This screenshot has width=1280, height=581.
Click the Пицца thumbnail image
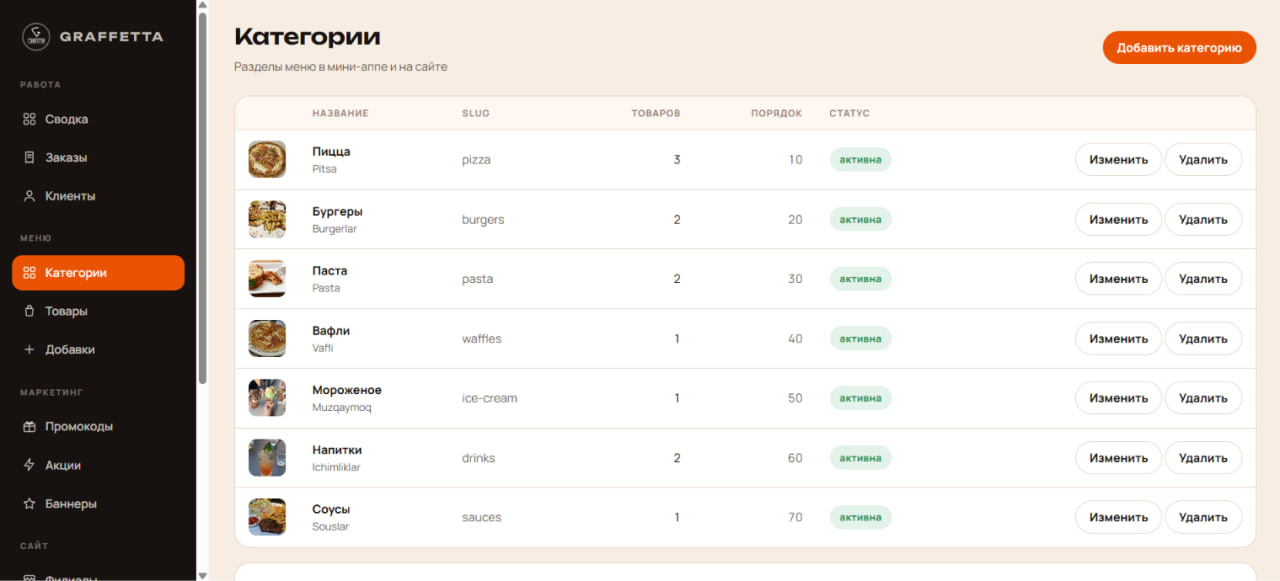pyautogui.click(x=267, y=160)
